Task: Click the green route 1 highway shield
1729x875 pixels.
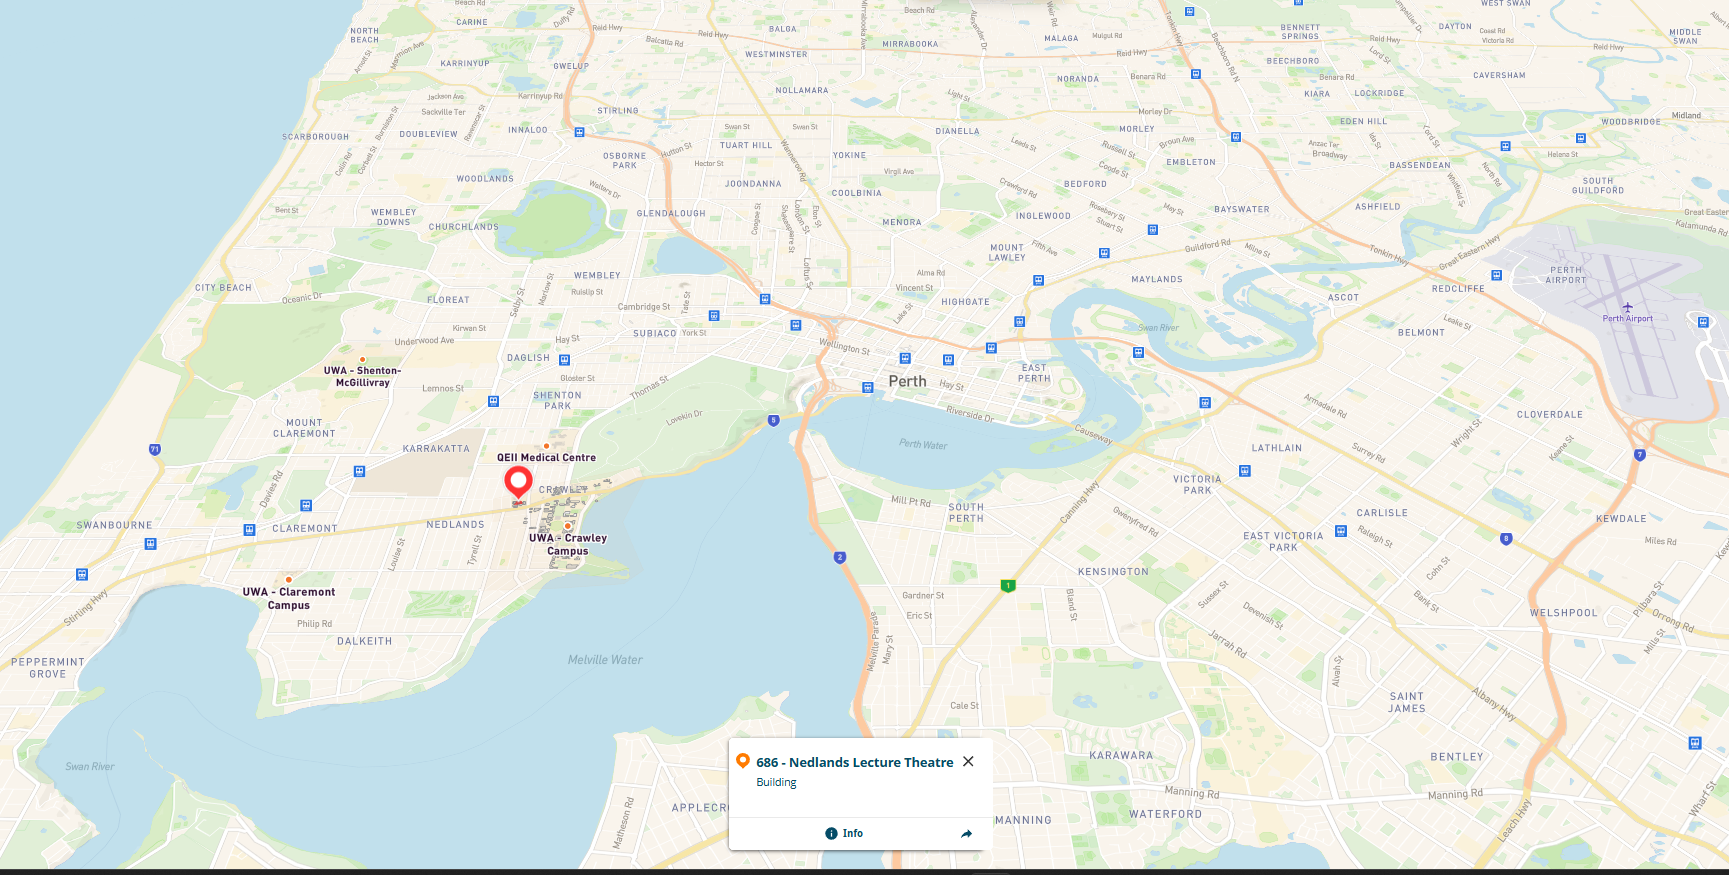Action: 1008,586
